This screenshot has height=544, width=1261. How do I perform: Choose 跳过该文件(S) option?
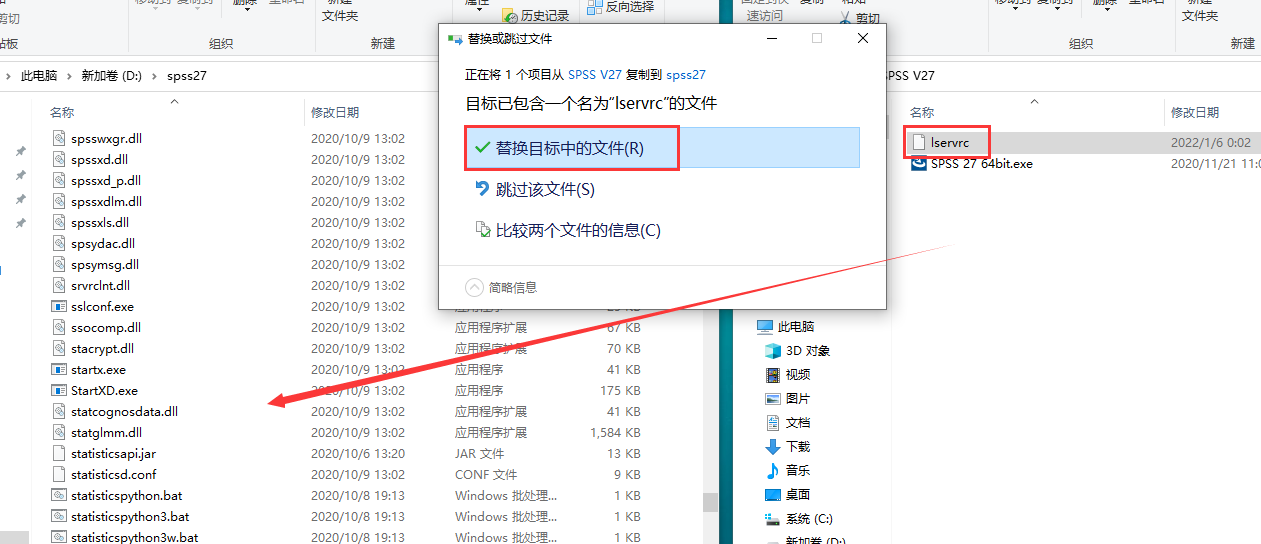tap(545, 190)
